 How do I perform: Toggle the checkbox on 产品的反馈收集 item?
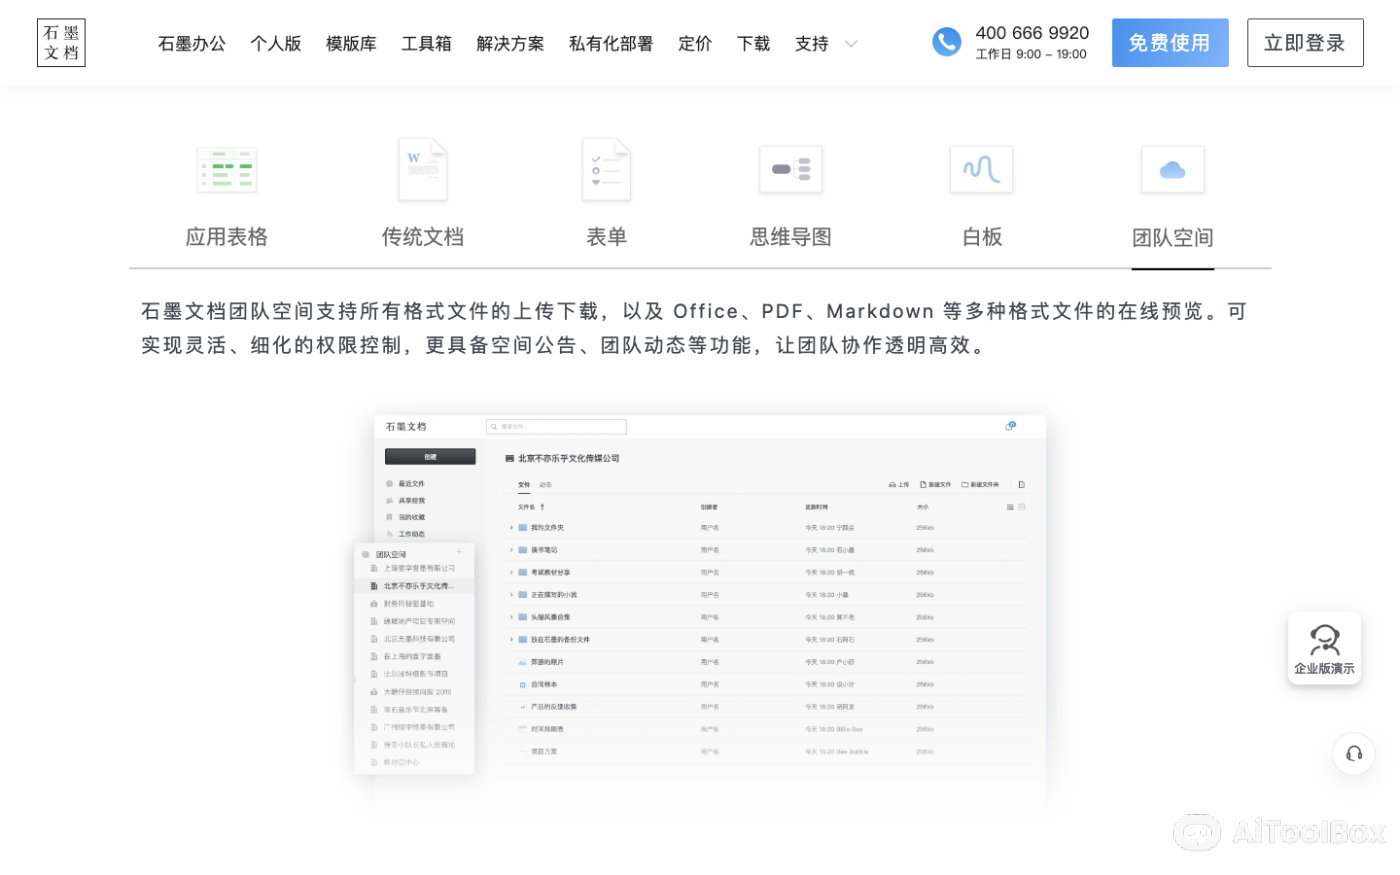click(523, 706)
